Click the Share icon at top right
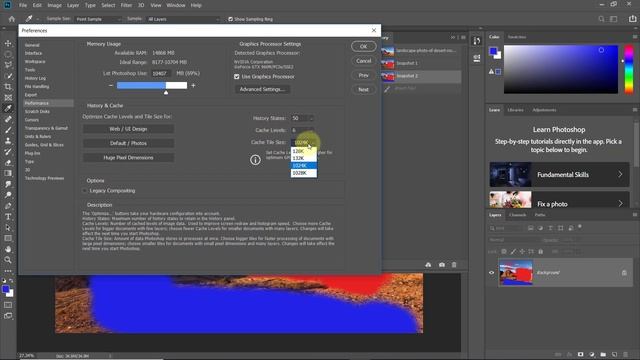Image resolution: width=640 pixels, height=360 pixels. coord(632,19)
